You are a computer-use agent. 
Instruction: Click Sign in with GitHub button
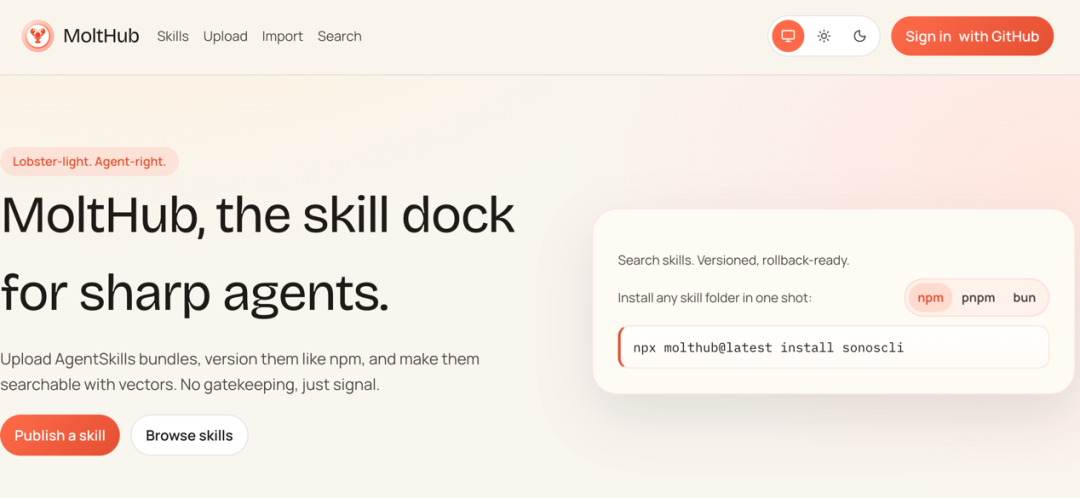tap(972, 36)
